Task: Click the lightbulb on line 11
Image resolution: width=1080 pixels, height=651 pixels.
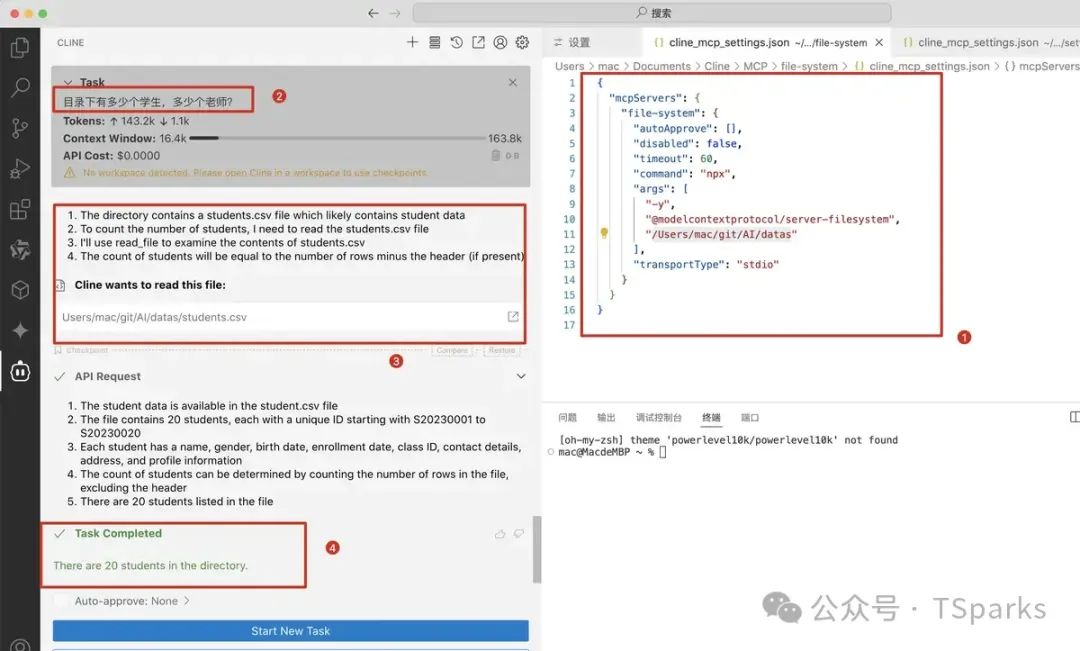Action: click(x=604, y=234)
